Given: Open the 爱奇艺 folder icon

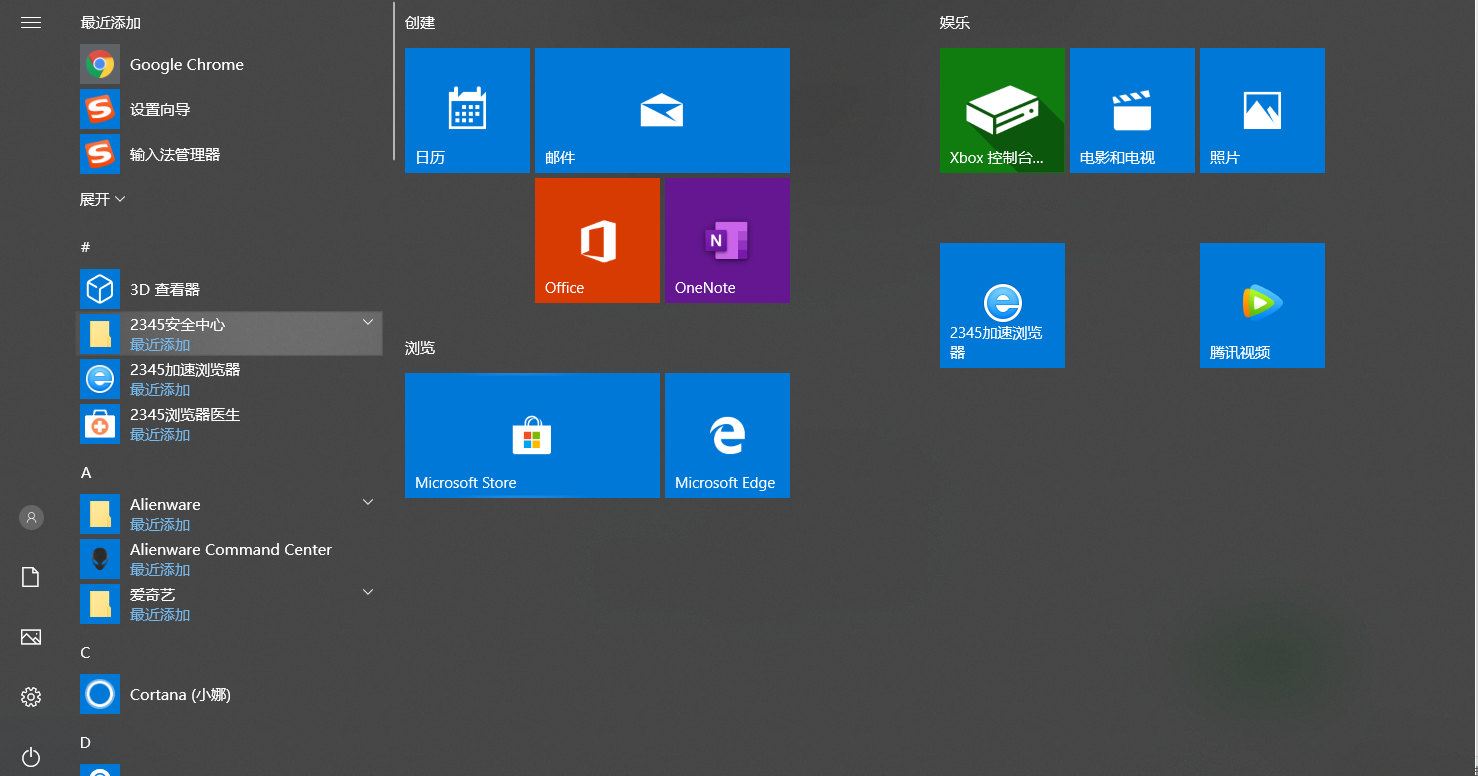Looking at the screenshot, I should 100,604.
